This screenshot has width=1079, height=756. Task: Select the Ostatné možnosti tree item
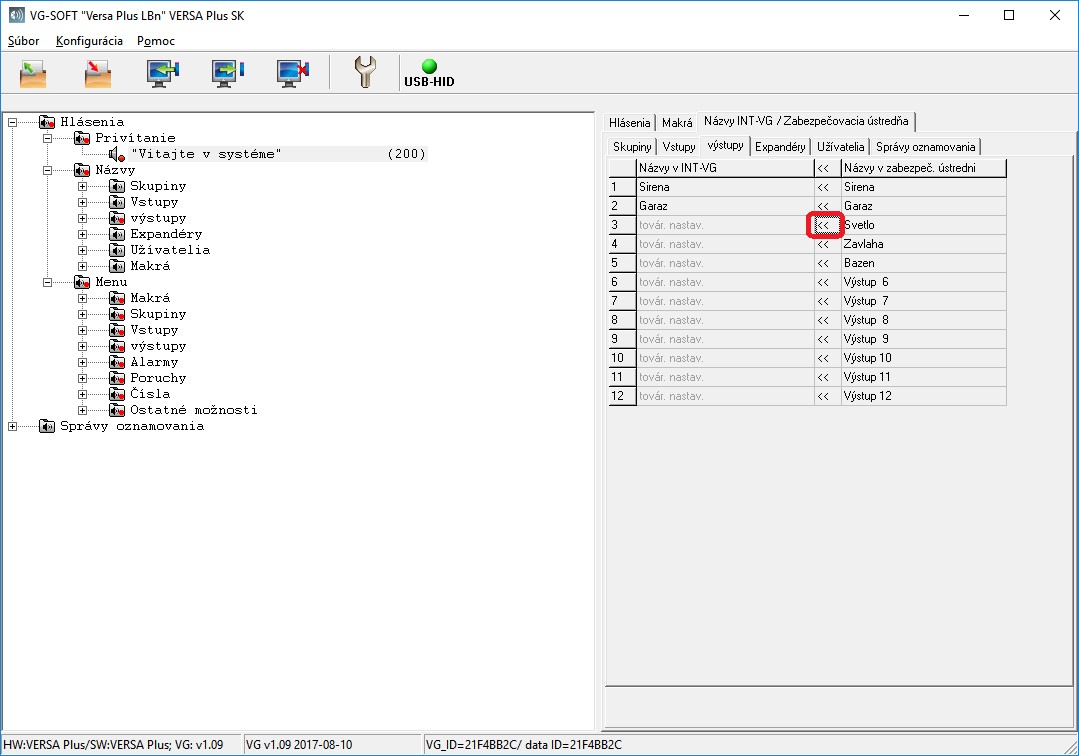coord(193,410)
